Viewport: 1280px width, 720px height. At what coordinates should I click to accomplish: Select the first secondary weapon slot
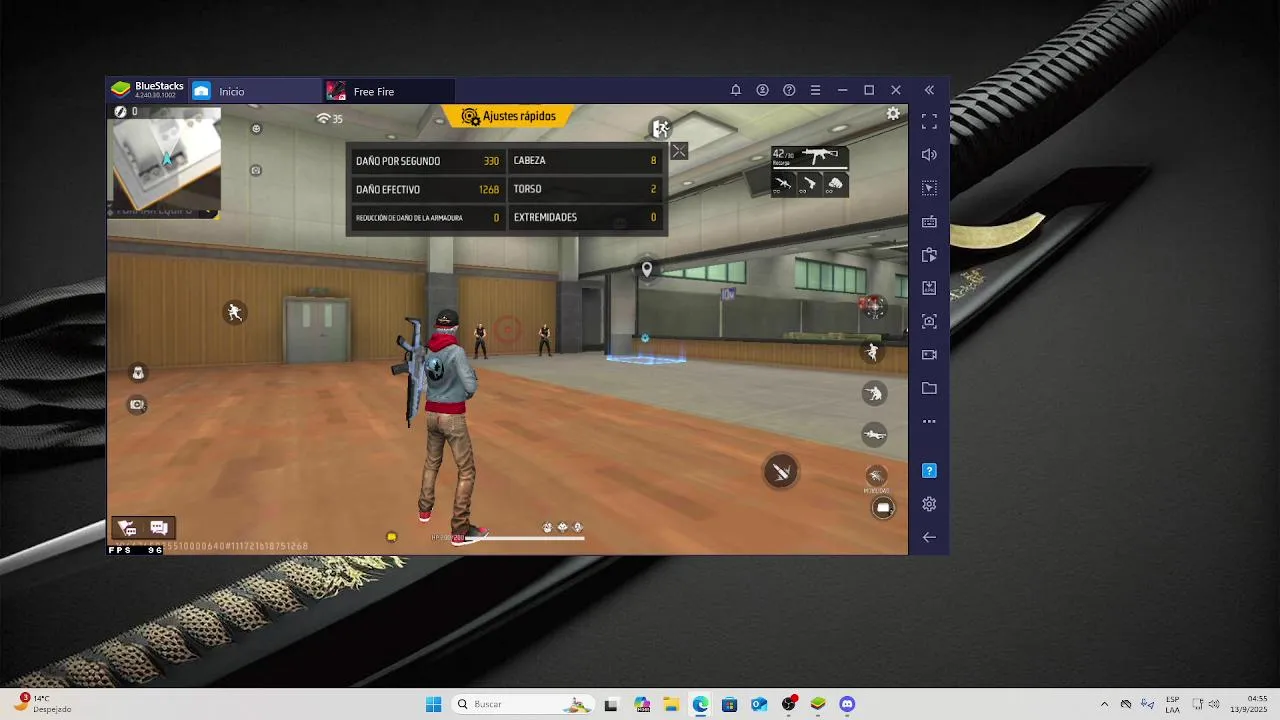(x=783, y=184)
